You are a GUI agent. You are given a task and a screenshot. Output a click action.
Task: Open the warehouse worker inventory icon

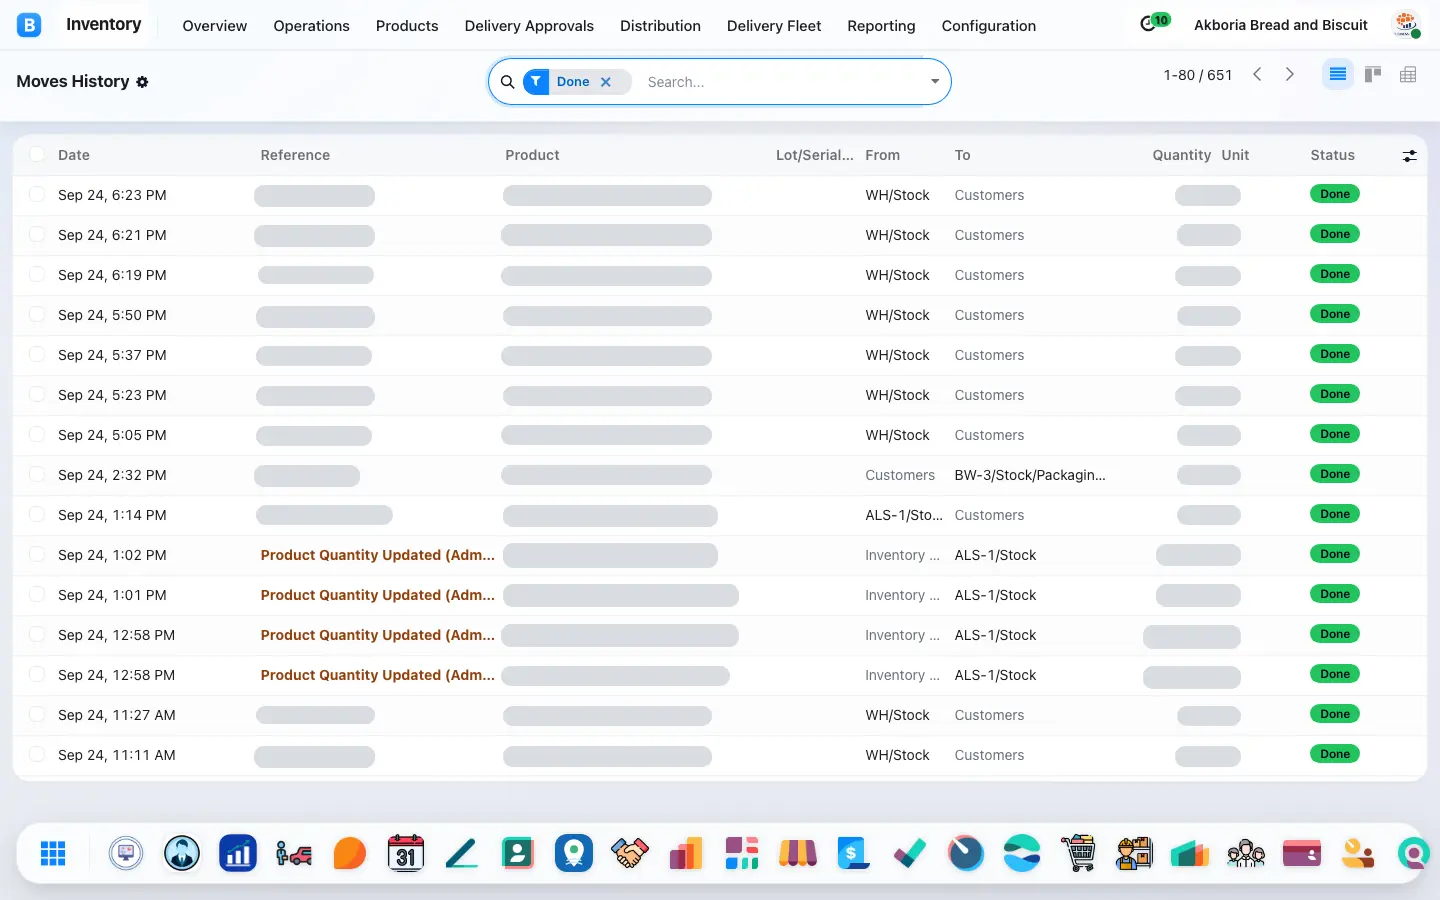point(1134,853)
